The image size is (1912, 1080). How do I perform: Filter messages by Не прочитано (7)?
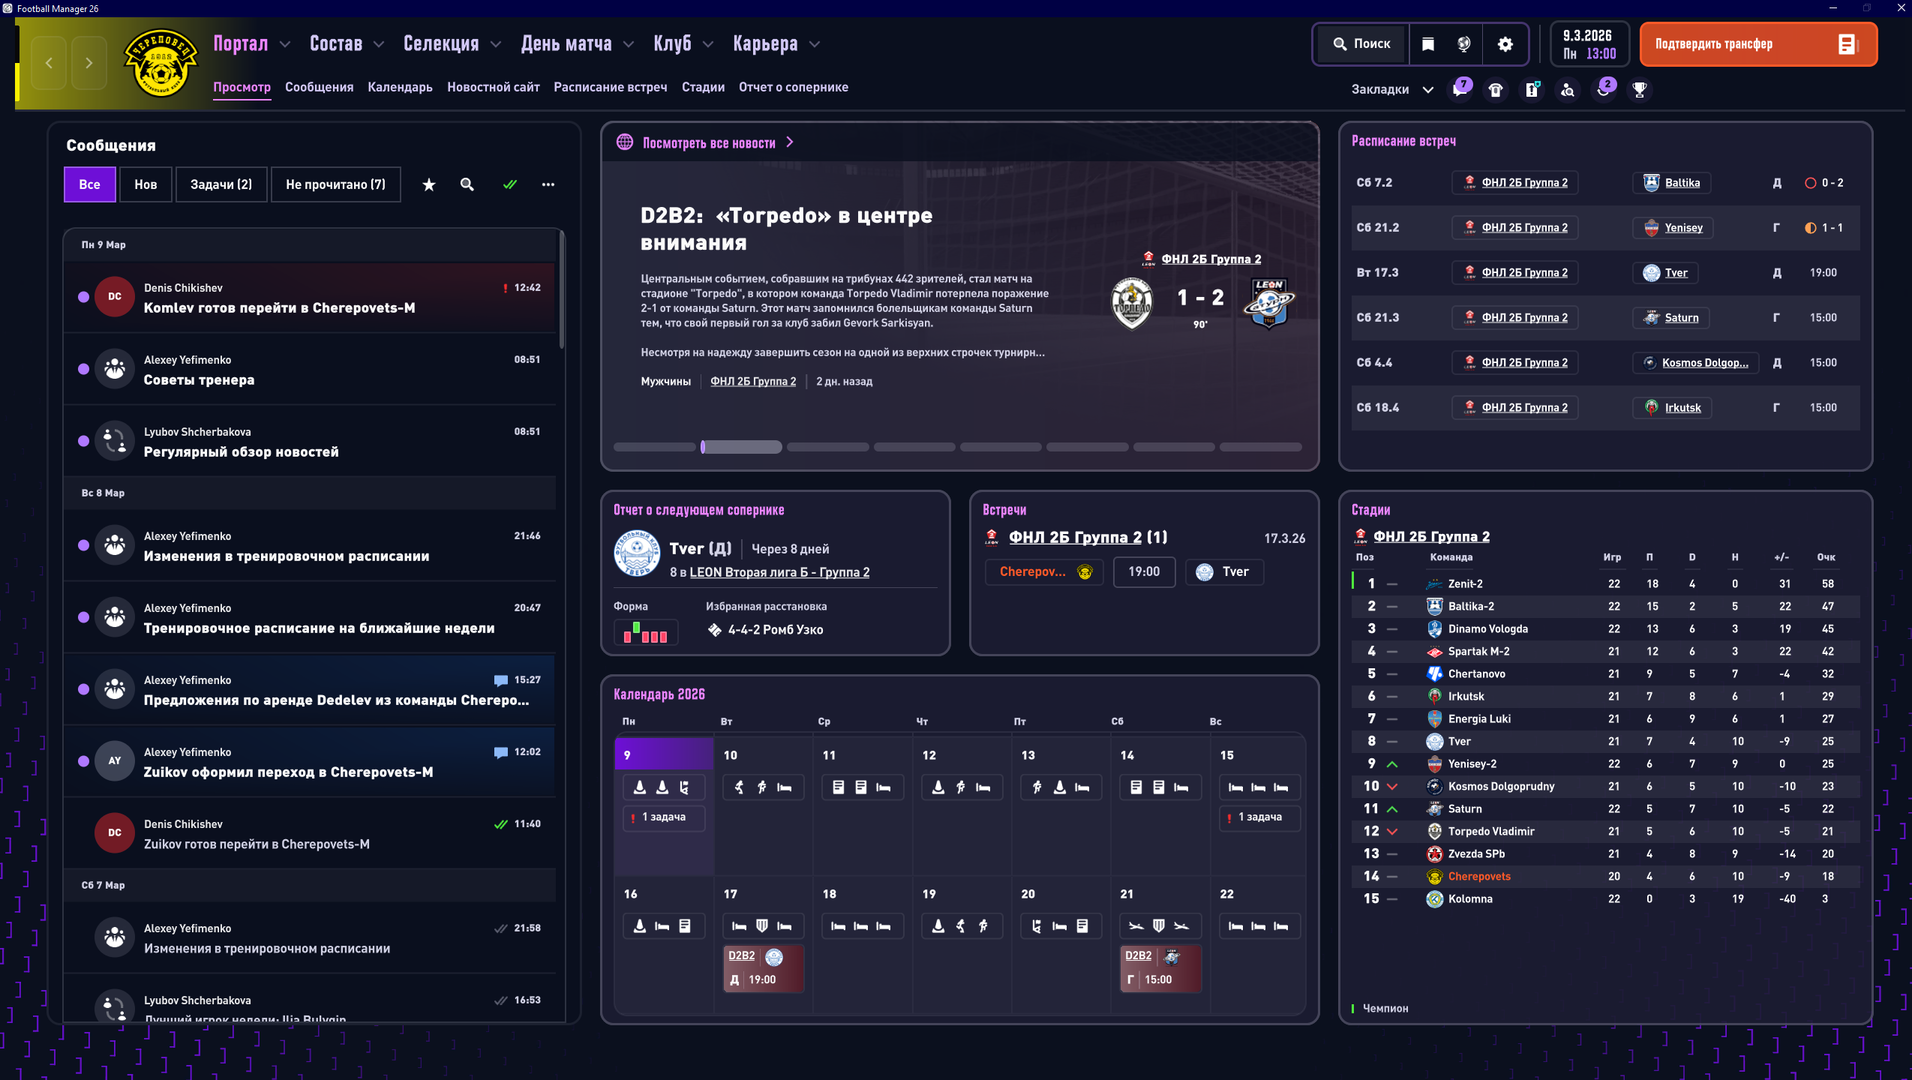tap(336, 184)
